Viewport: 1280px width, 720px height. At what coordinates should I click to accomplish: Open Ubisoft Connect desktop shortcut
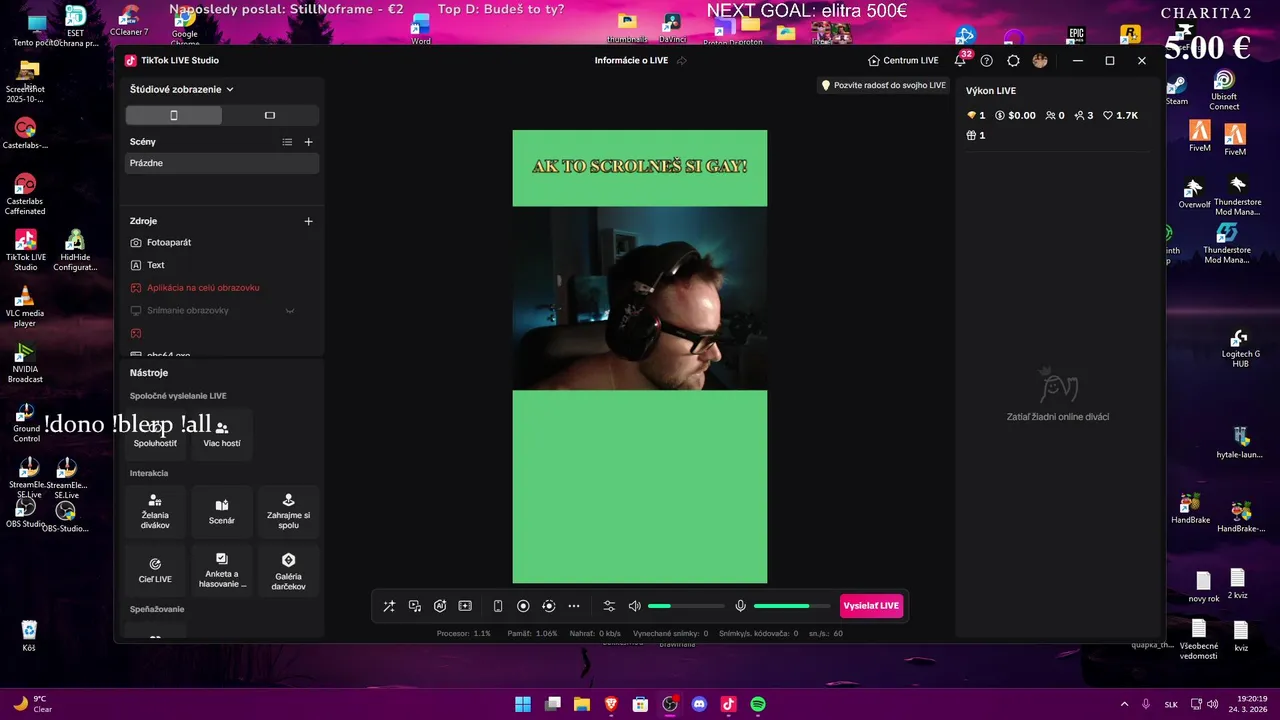point(1224,91)
